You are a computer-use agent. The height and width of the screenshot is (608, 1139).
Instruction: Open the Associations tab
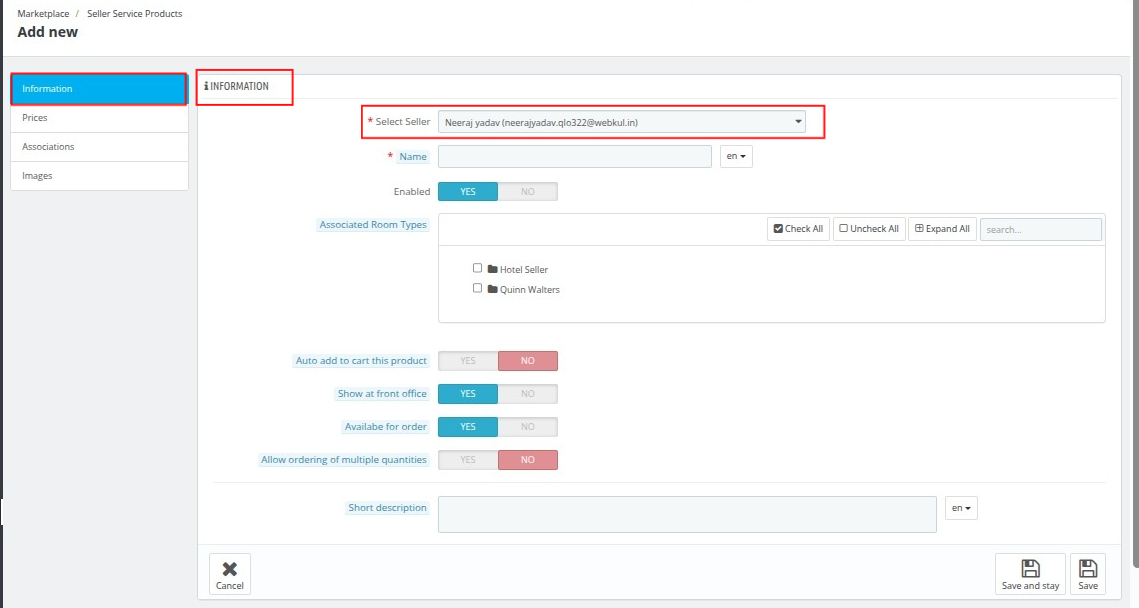[x=100, y=147]
